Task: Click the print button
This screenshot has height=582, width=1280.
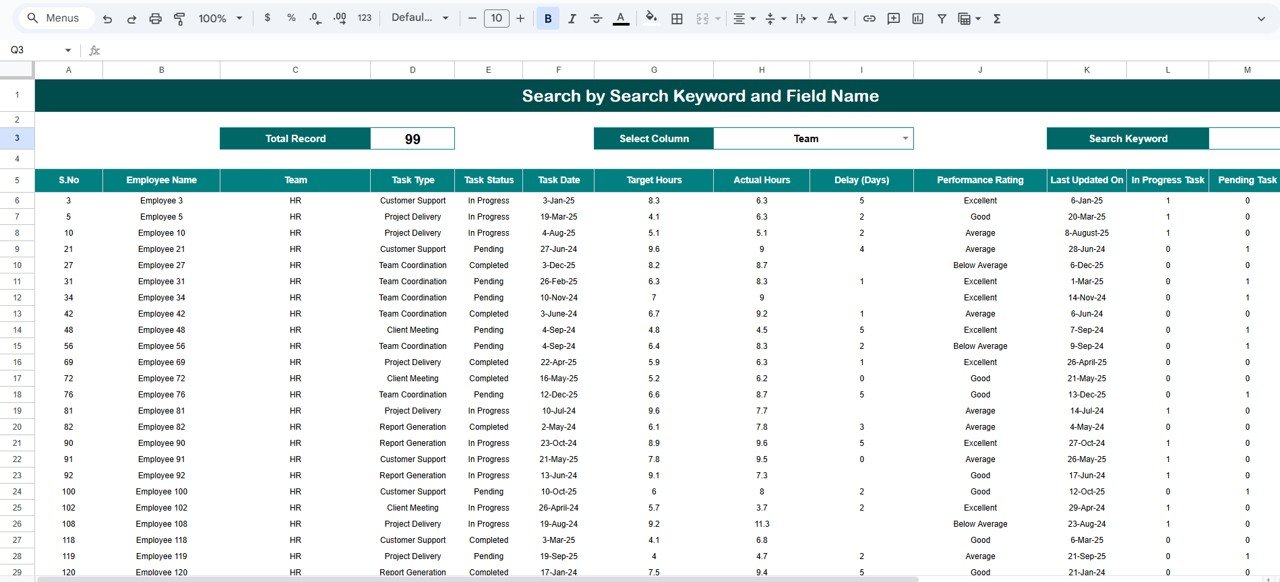Action: tap(155, 18)
